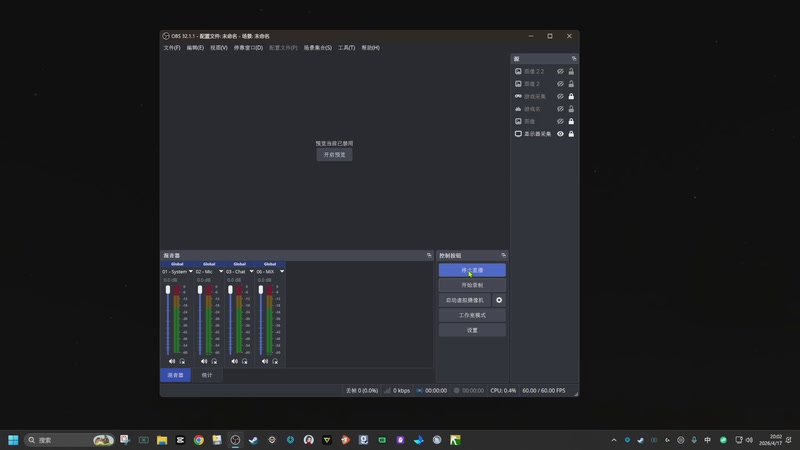Click the 06 - MIX volume fader
Viewport: 800px width, 450px height.
pyautogui.click(x=261, y=290)
